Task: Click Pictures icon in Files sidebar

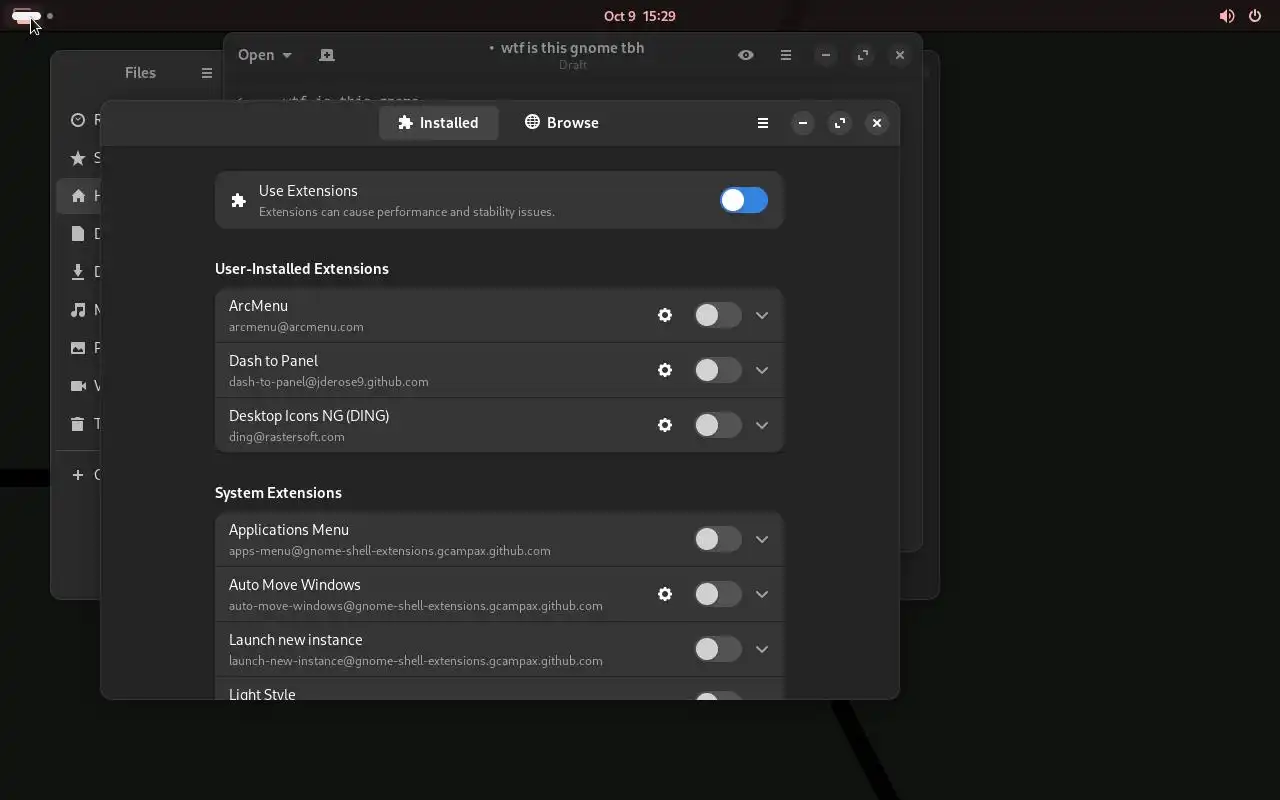Action: 78,348
